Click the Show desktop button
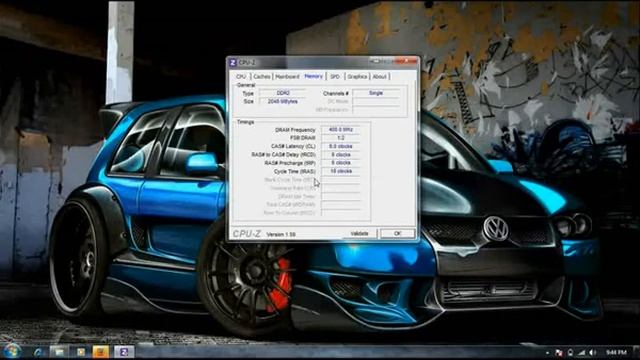Image resolution: width=640 pixels, height=360 pixels. pos(636,352)
